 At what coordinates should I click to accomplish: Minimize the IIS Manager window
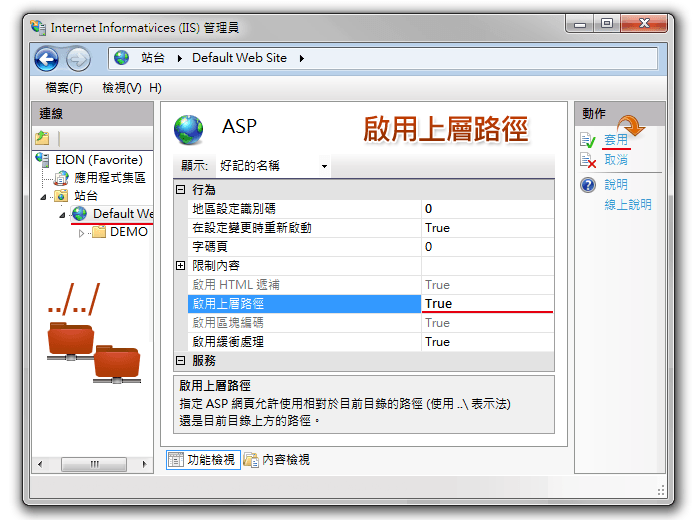580,24
